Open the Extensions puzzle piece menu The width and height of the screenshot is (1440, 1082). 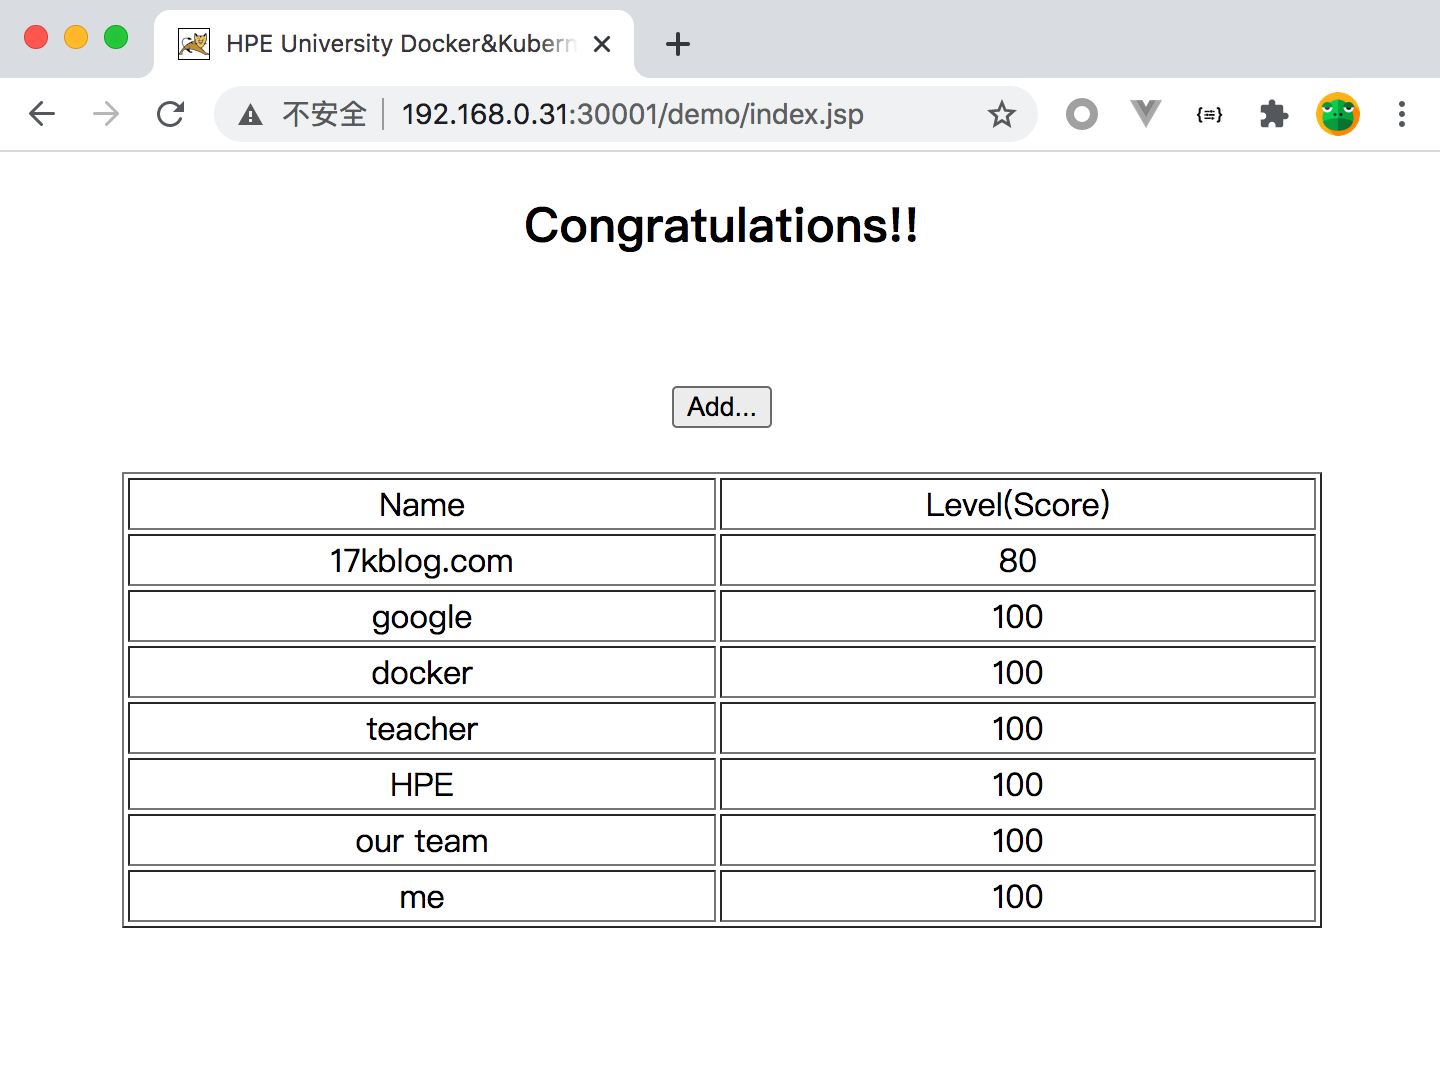(1273, 114)
